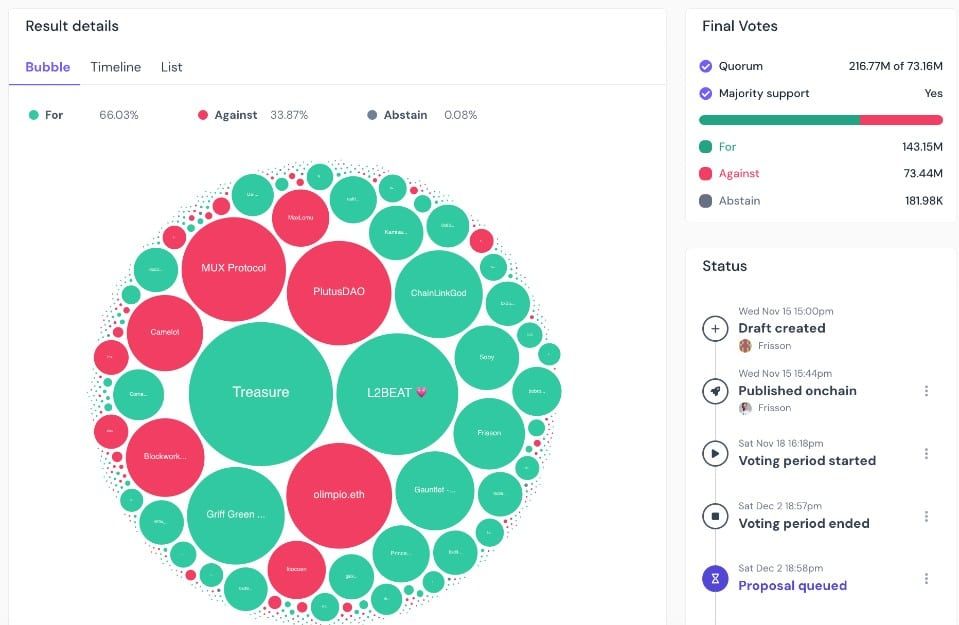Viewport: 959px width, 625px height.
Task: Switch to the Timeline tab
Action: 116,67
